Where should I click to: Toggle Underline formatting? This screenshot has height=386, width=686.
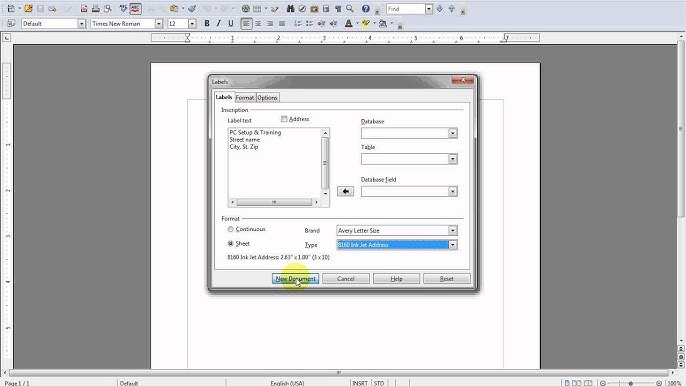click(x=231, y=23)
